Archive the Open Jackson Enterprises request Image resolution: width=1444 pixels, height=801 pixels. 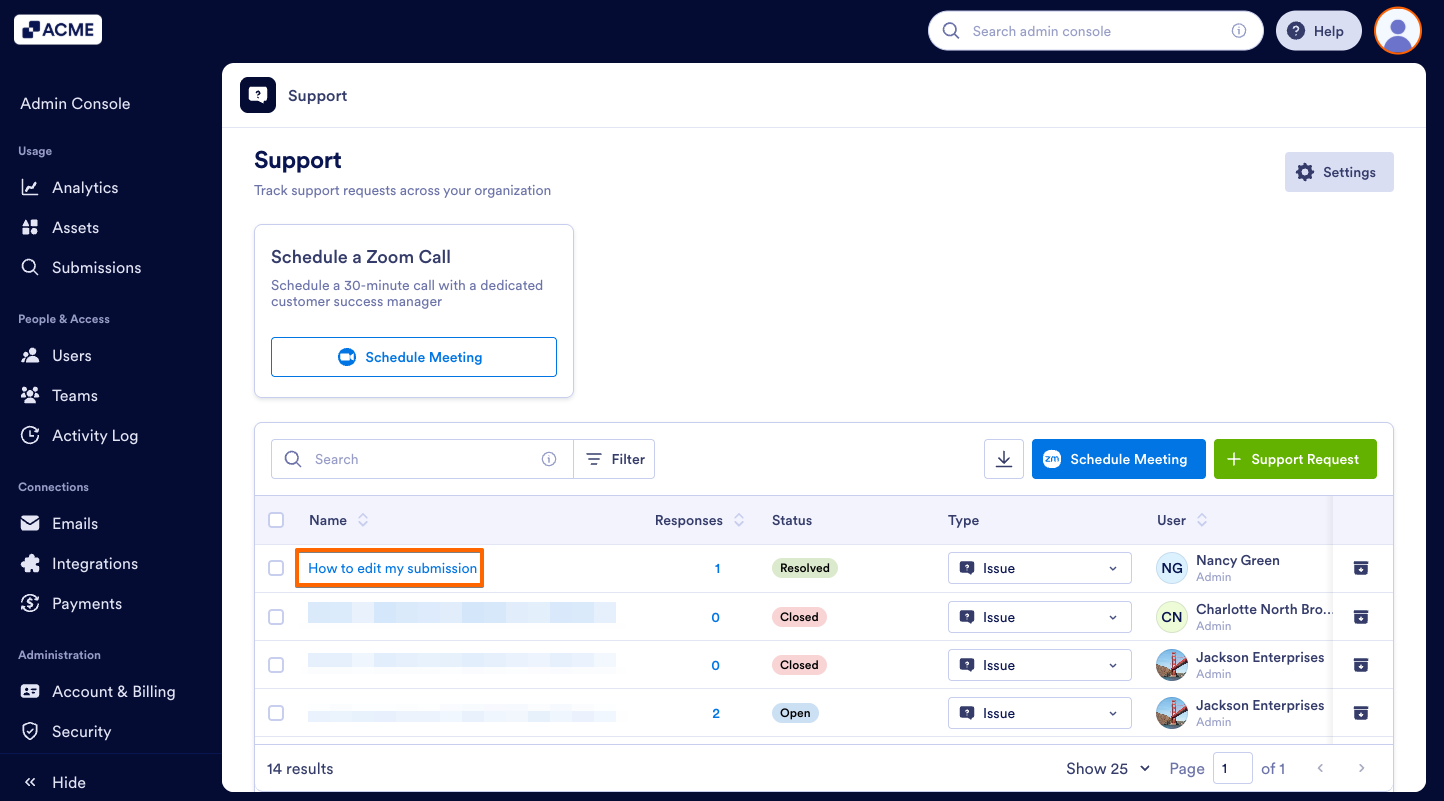point(1360,713)
